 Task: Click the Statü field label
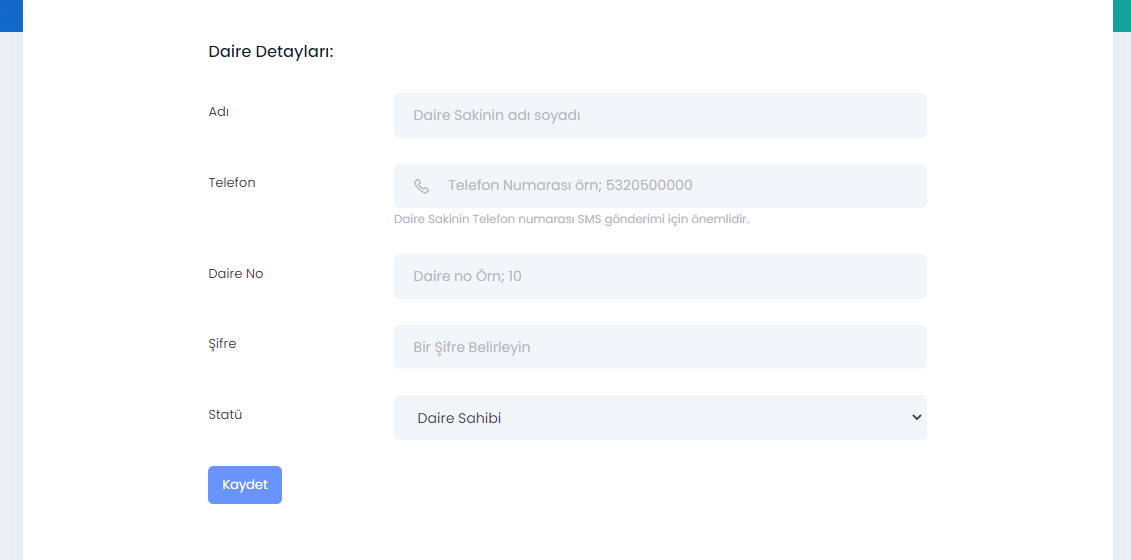(x=224, y=414)
